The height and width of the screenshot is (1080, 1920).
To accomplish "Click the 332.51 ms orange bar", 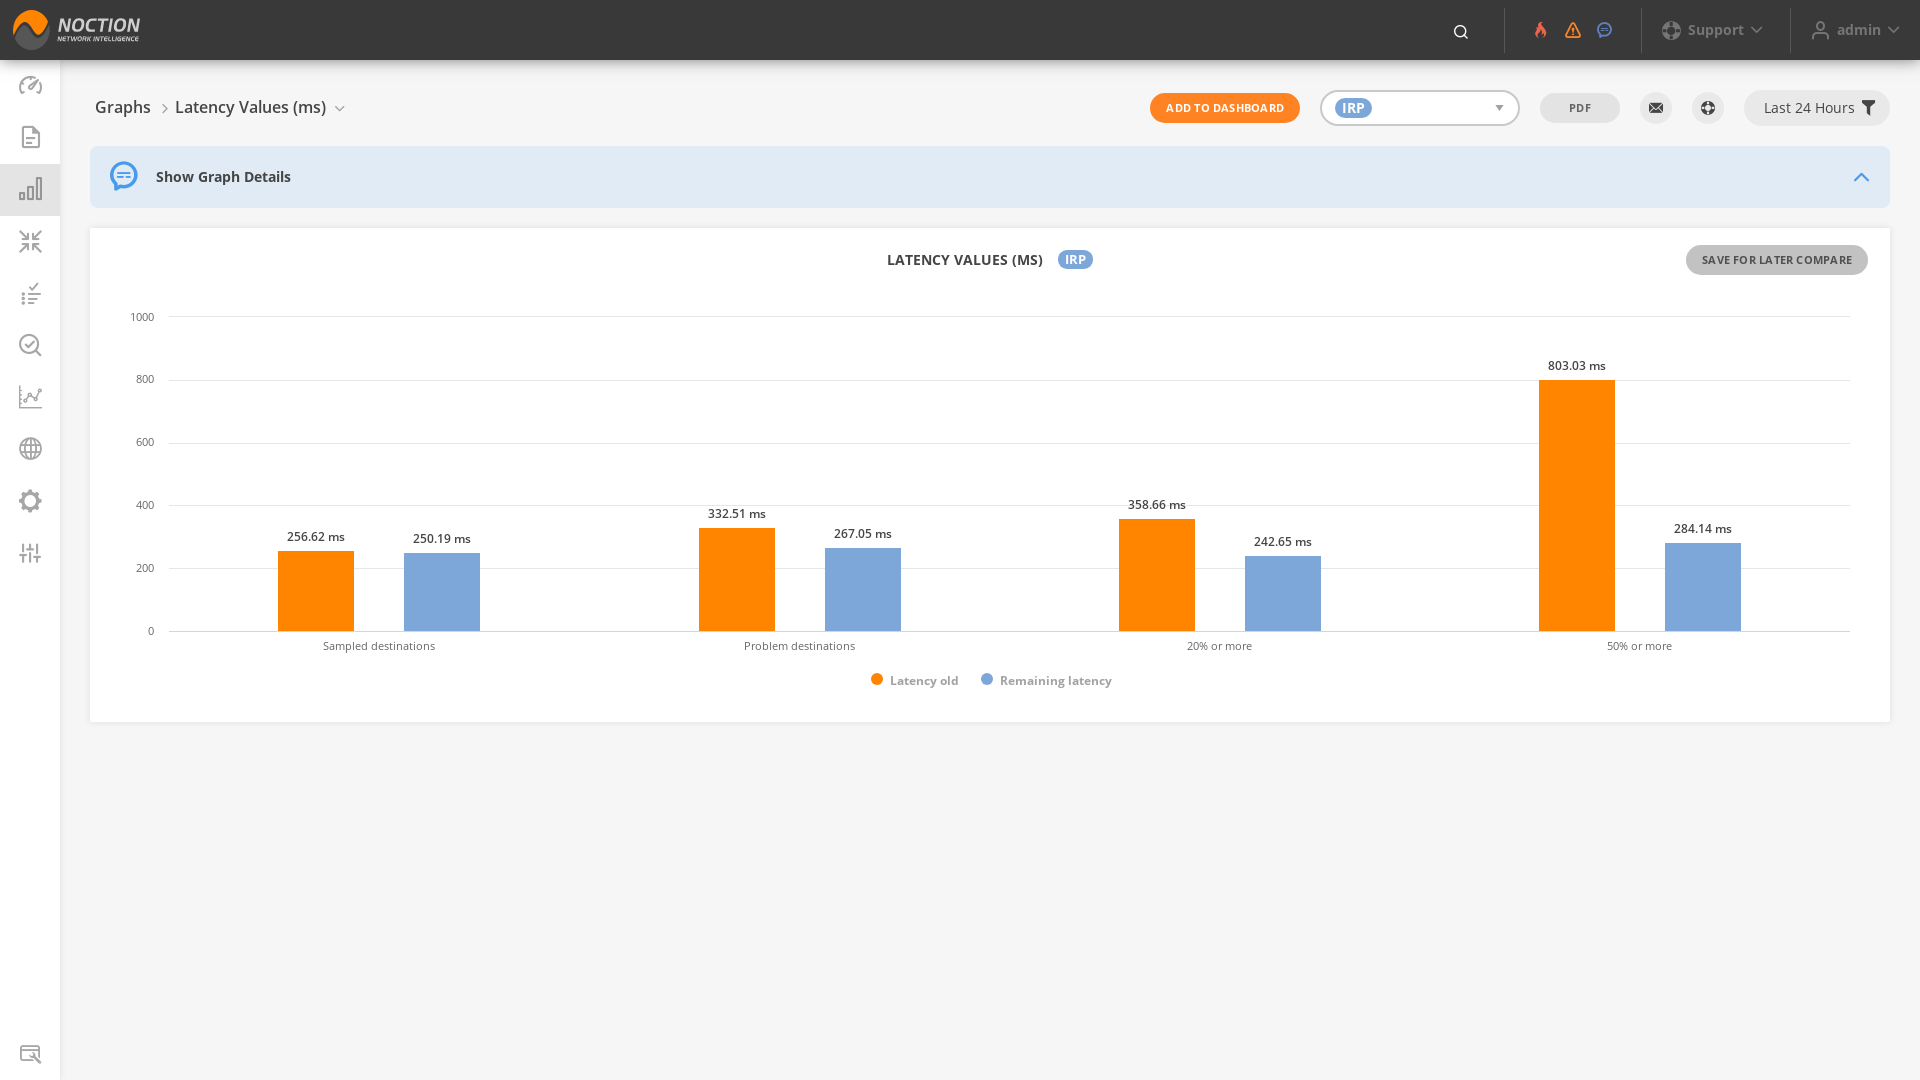I will [x=736, y=579].
